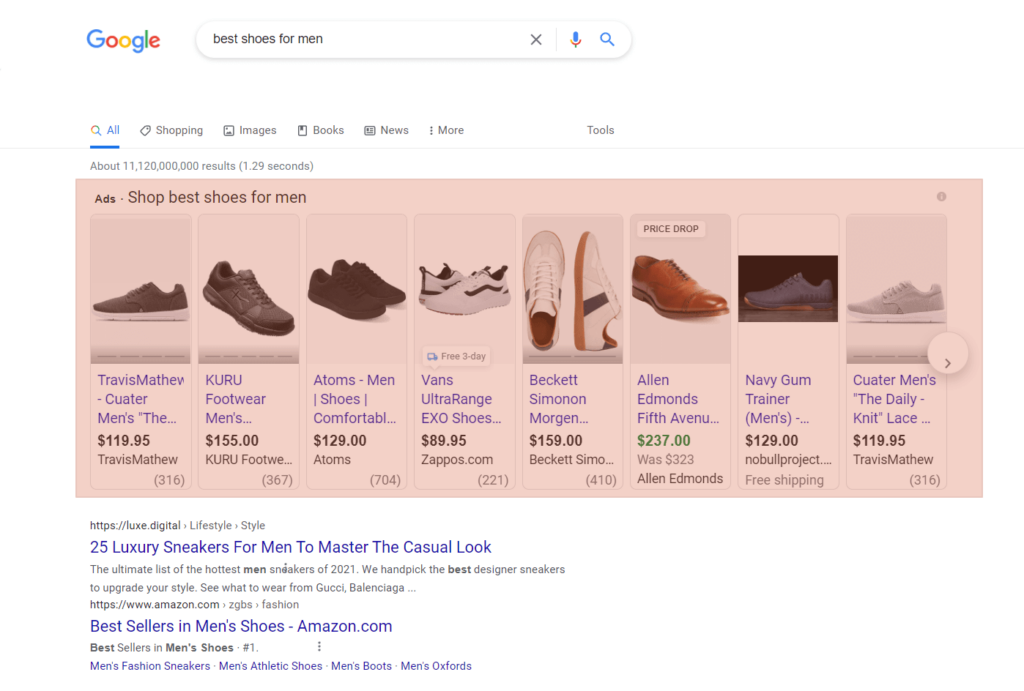Open the Beckett Simonon sneaker image
The width and height of the screenshot is (1024, 691).
tap(573, 289)
